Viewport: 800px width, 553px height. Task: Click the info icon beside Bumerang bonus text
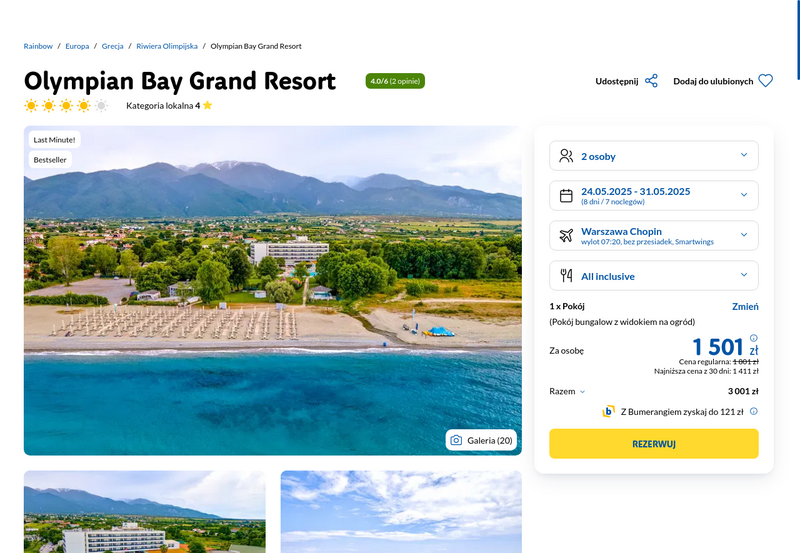point(754,411)
